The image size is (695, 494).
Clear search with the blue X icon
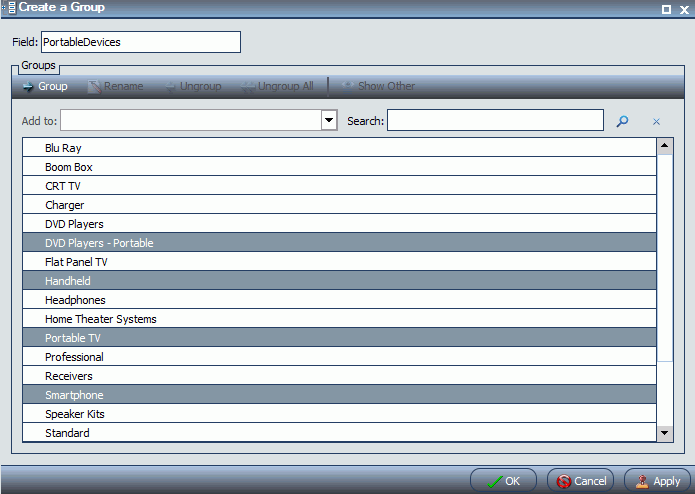(656, 121)
